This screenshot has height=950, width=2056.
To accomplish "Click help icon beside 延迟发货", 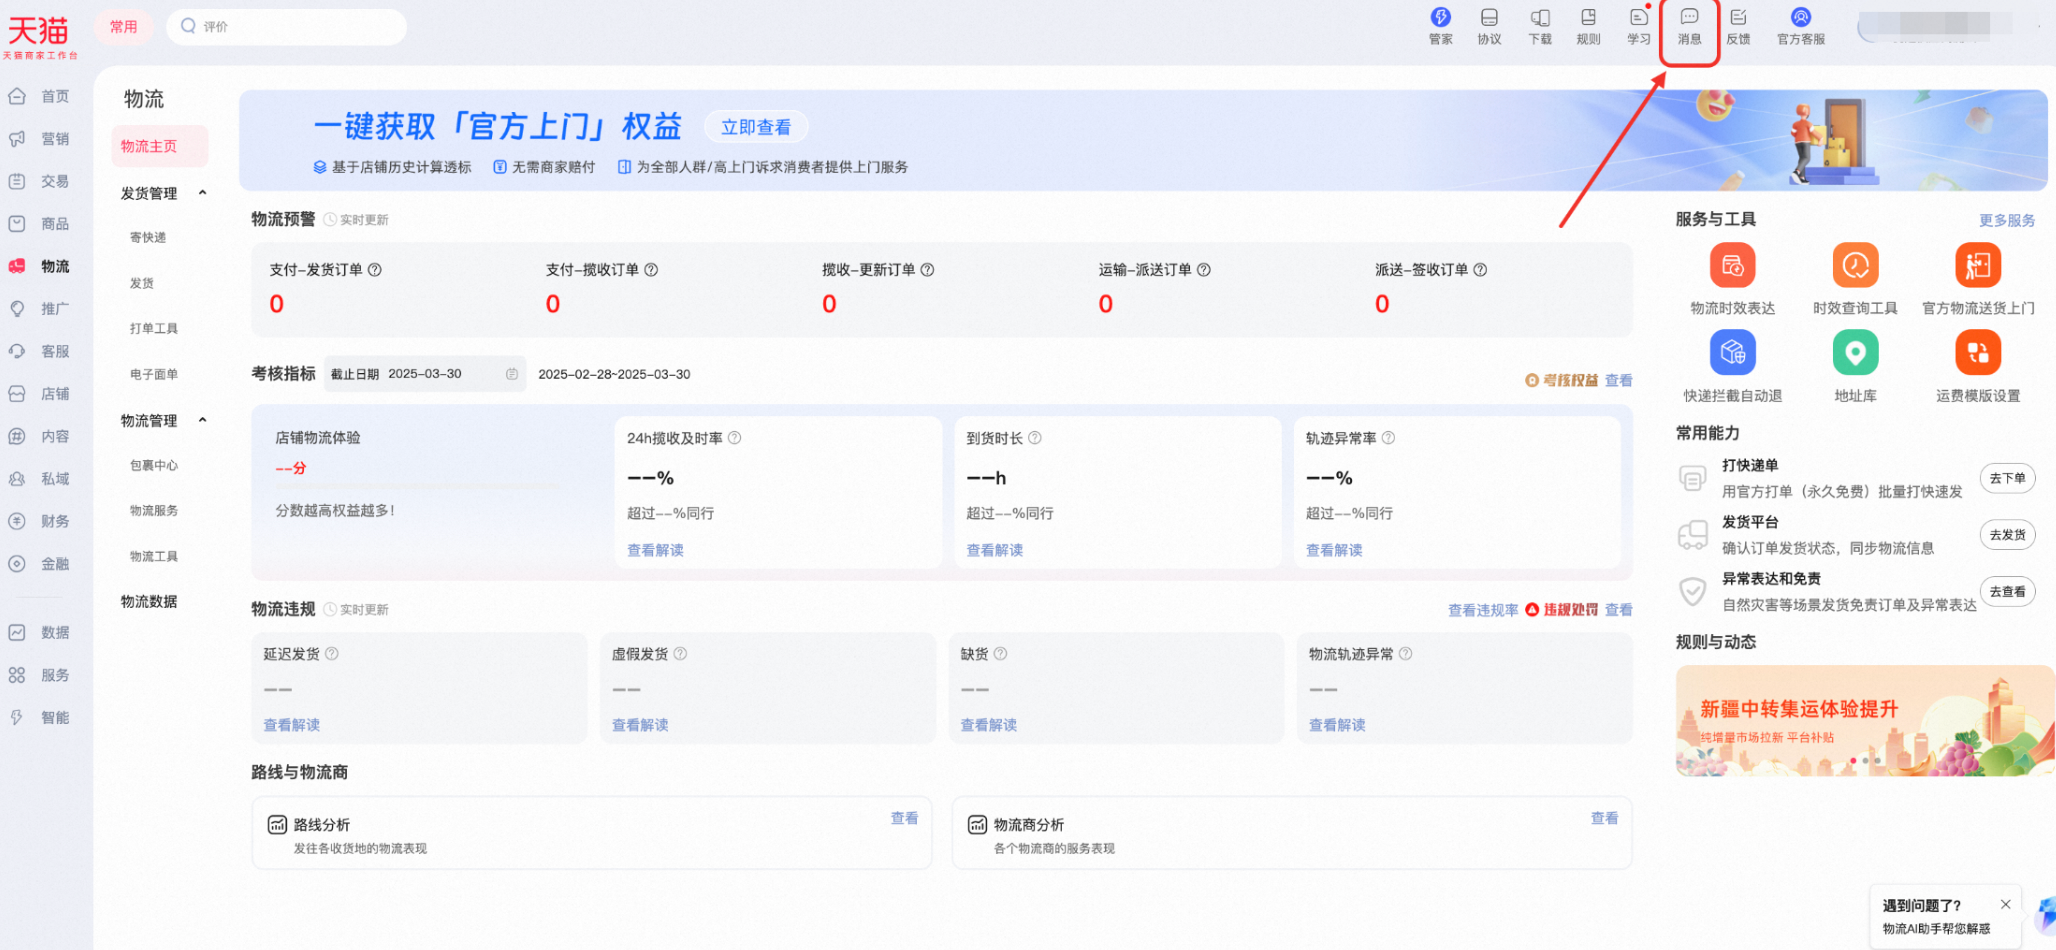I will 332,654.
